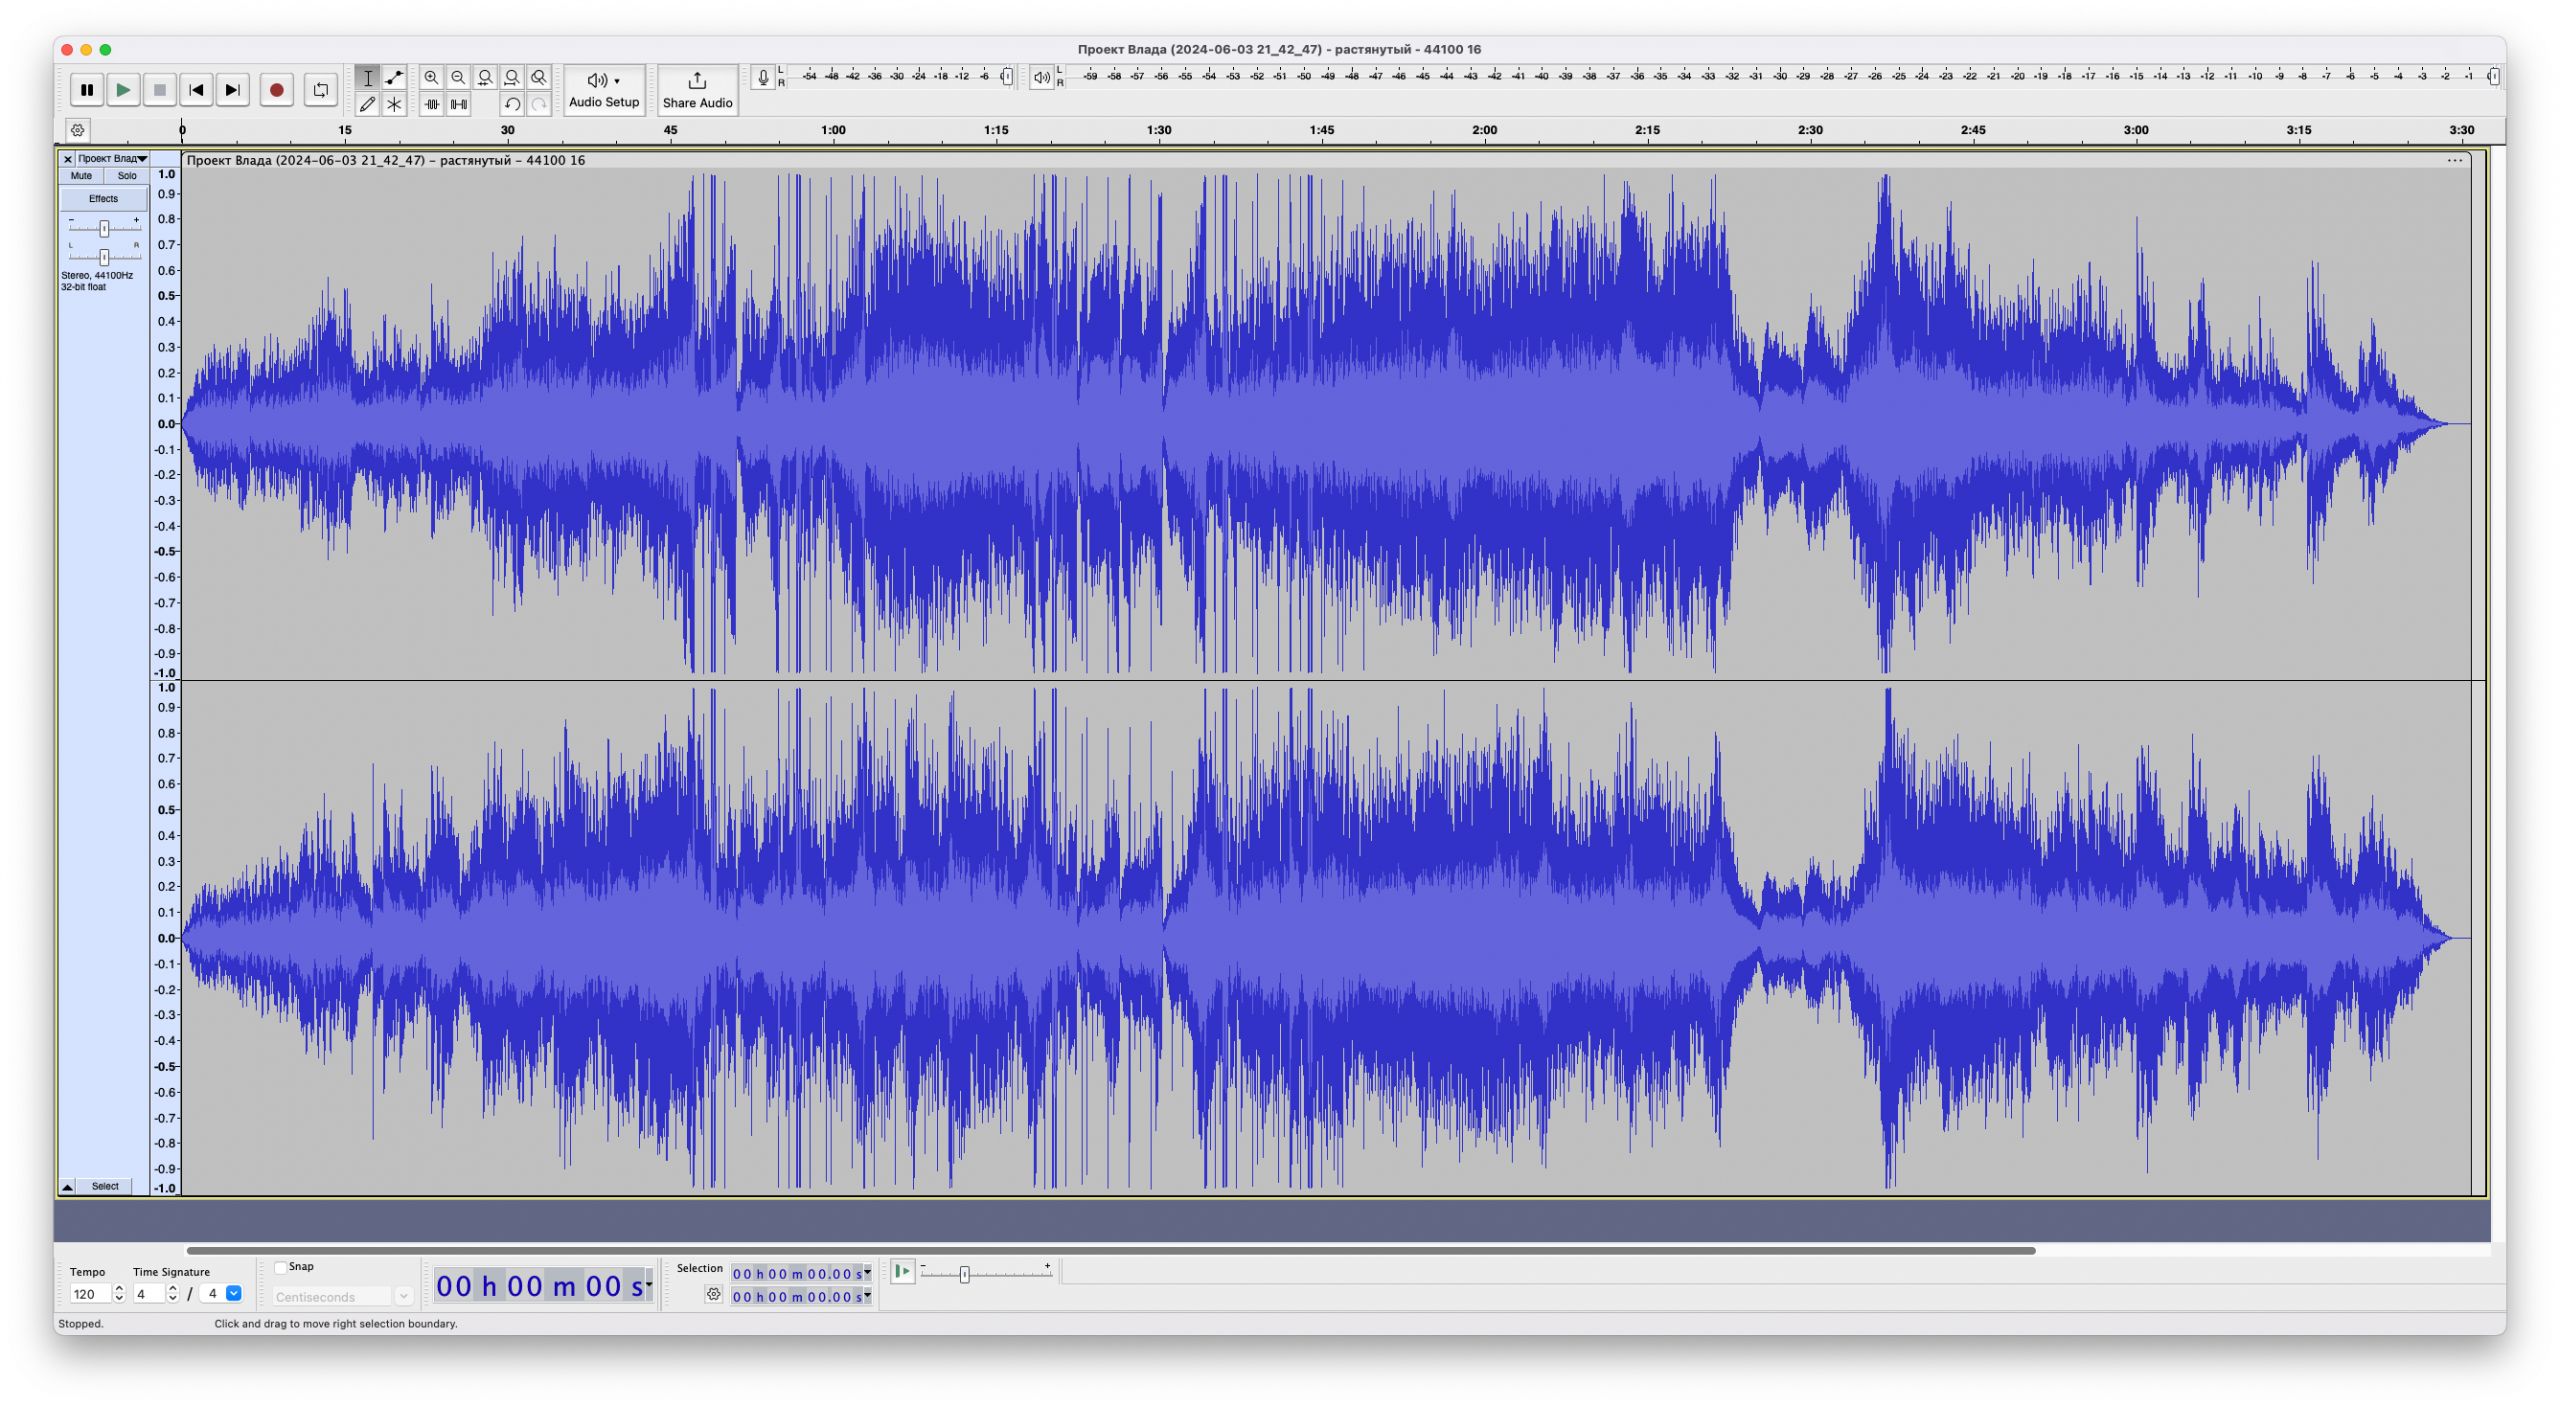The image size is (2560, 1406).
Task: Start playback with the green Play button
Action: 123,90
